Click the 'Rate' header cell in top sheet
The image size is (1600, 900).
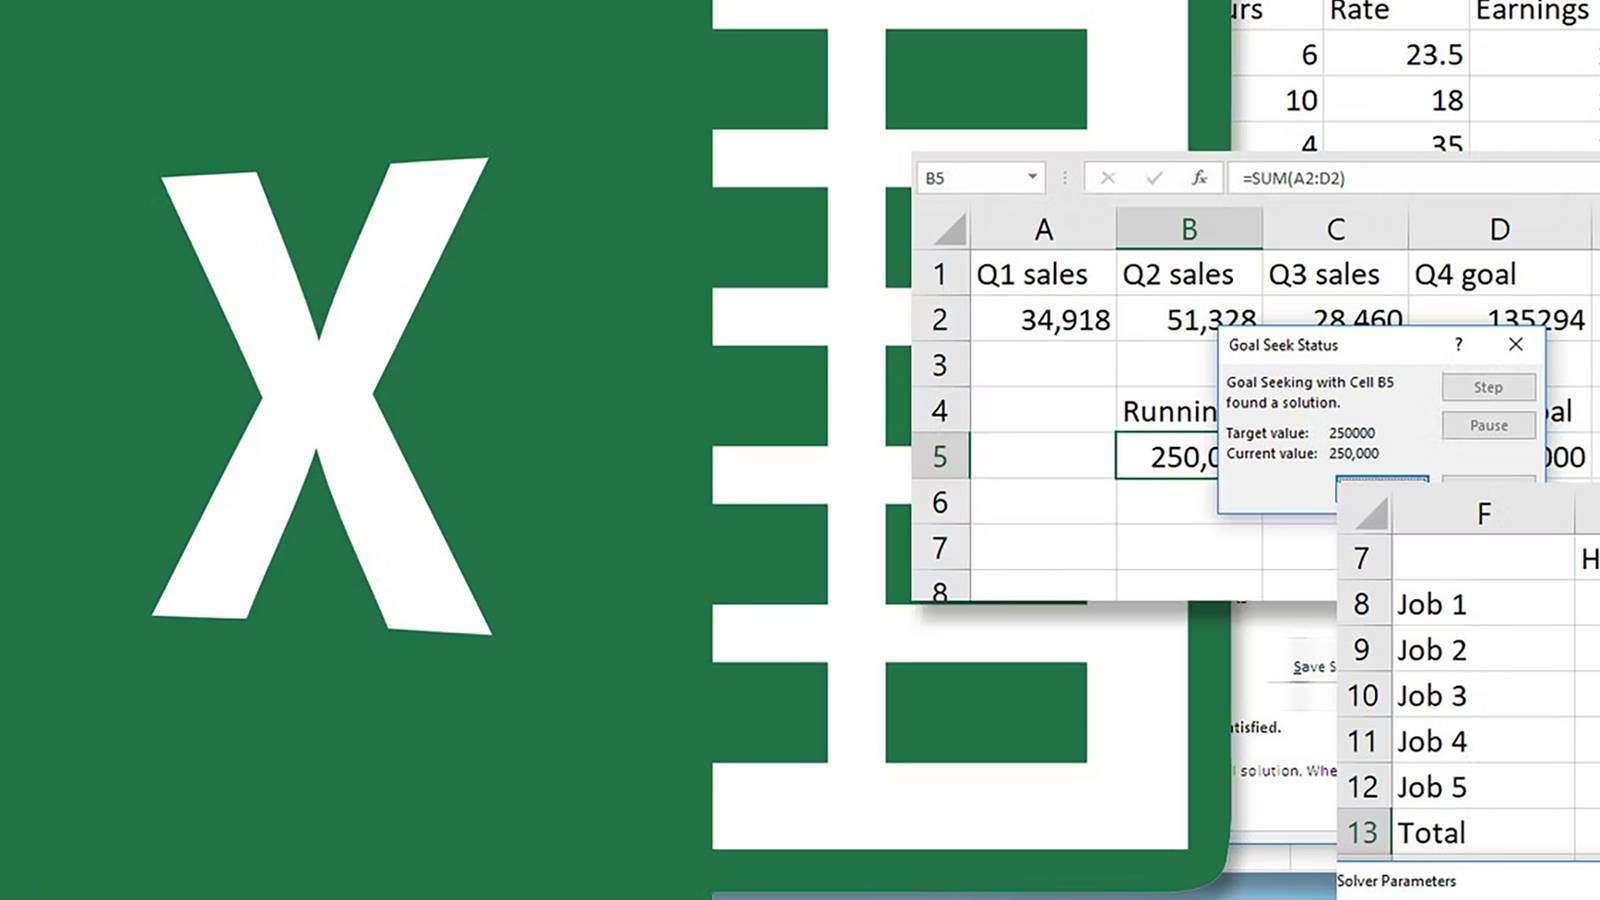tap(1396, 12)
